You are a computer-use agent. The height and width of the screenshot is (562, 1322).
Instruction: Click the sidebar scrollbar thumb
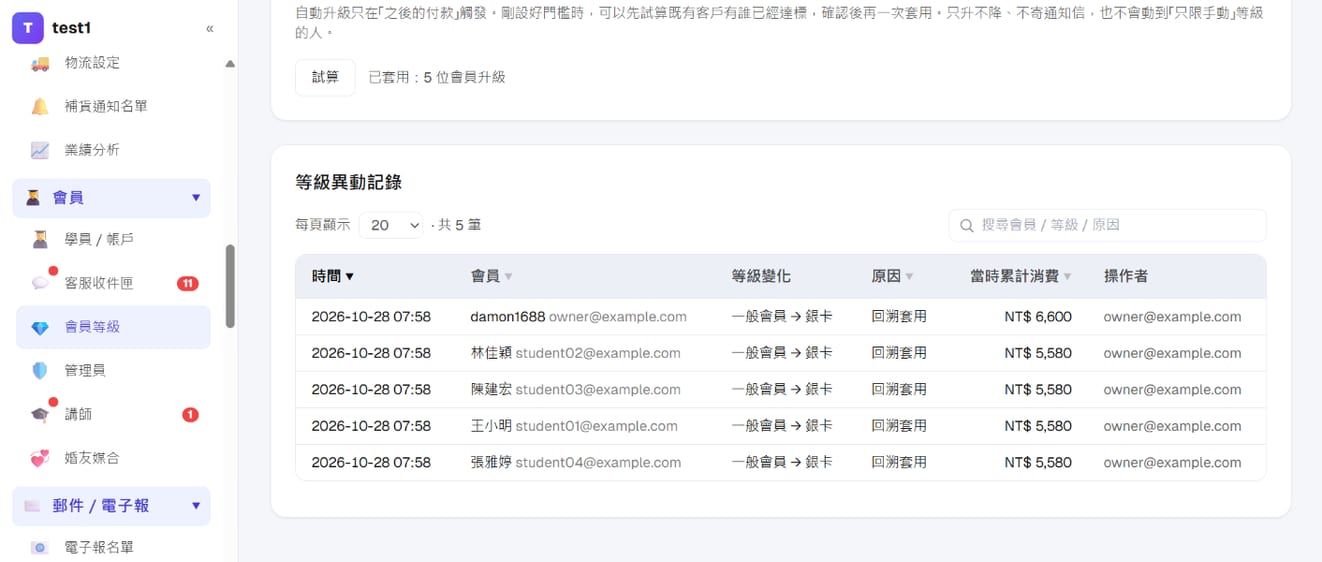(x=230, y=286)
